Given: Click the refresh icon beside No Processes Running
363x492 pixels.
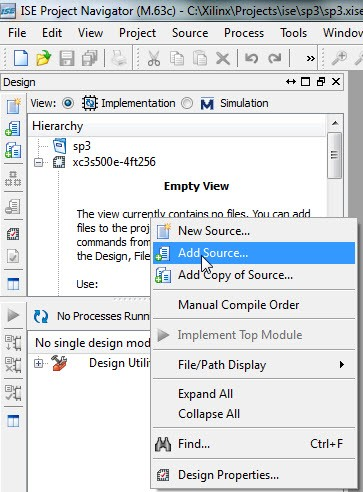Looking at the screenshot, I should pyautogui.click(x=41, y=316).
